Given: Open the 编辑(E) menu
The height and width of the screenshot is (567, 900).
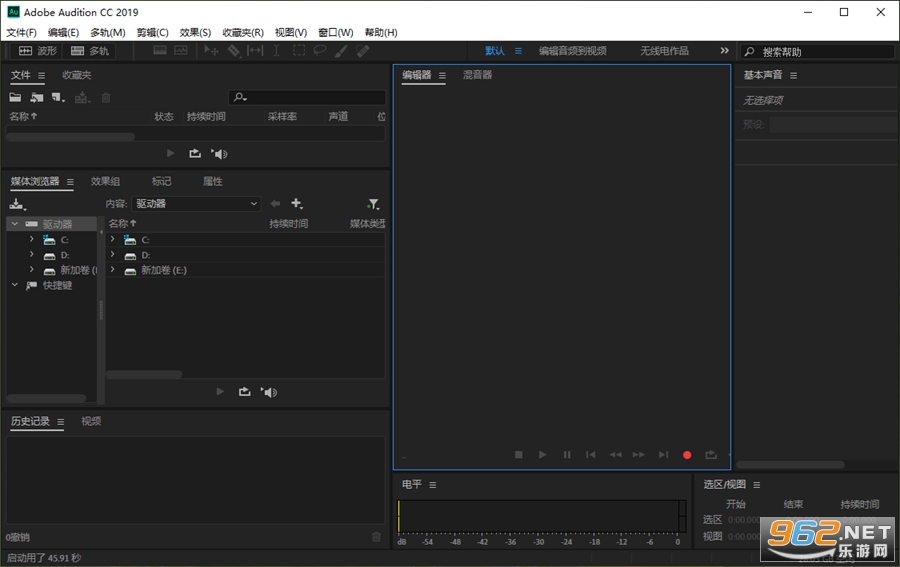Looking at the screenshot, I should point(63,33).
